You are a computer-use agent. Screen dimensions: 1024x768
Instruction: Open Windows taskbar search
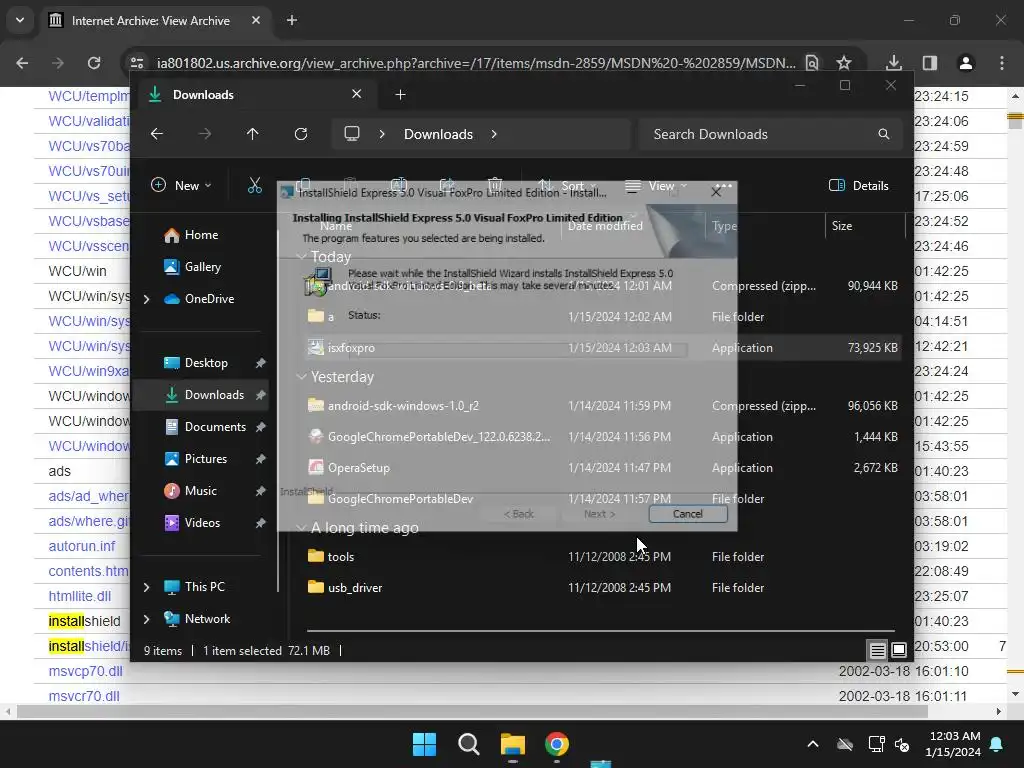point(468,744)
